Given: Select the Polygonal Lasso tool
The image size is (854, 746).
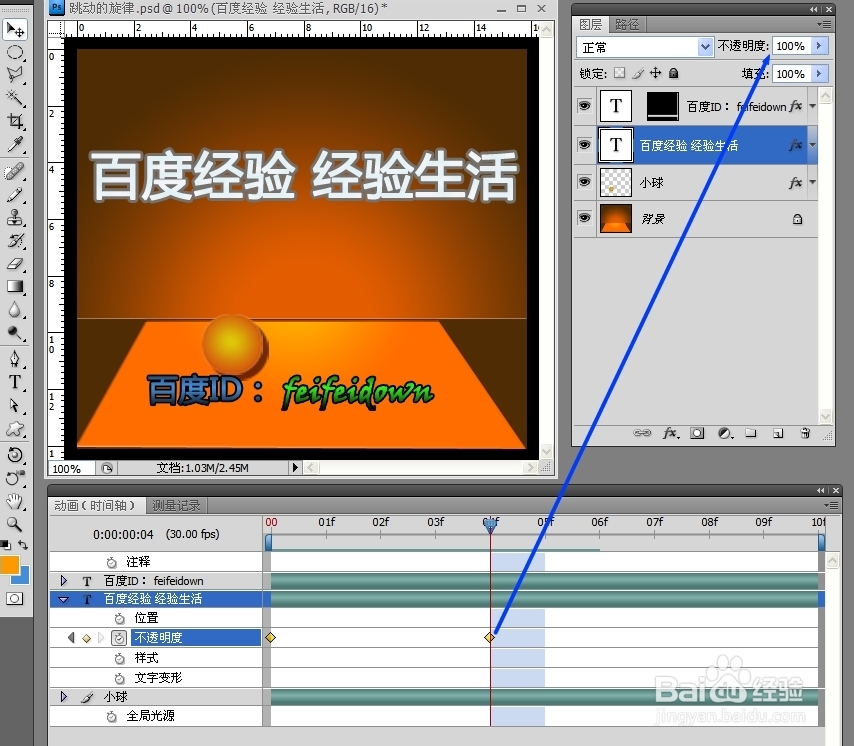Looking at the screenshot, I should click(x=15, y=75).
